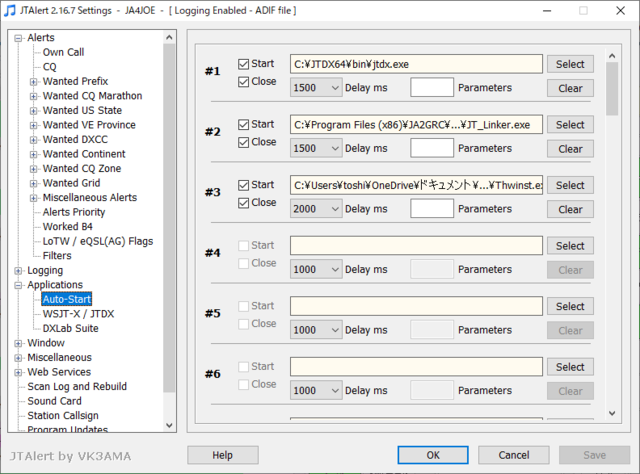Toggle the Start checkbox for app #3
The height and width of the screenshot is (474, 640).
tap(244, 185)
